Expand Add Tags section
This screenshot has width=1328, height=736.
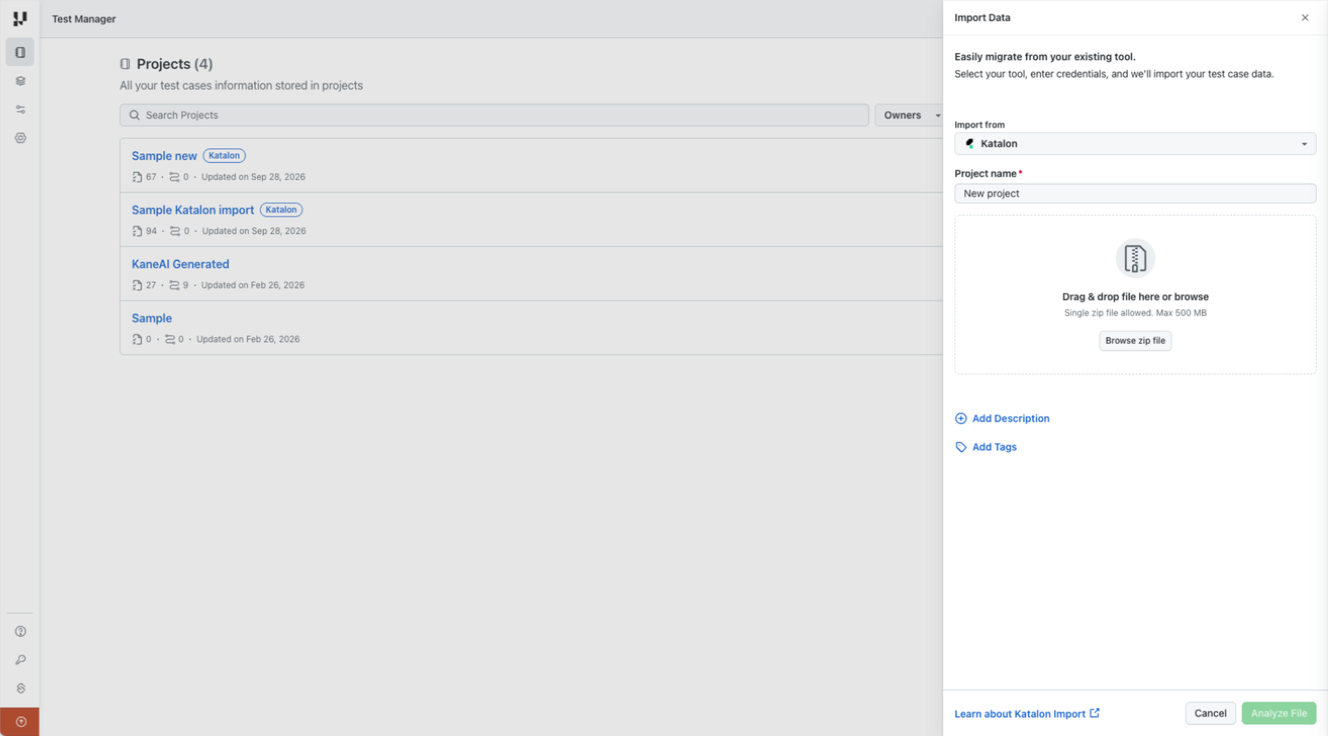986,447
